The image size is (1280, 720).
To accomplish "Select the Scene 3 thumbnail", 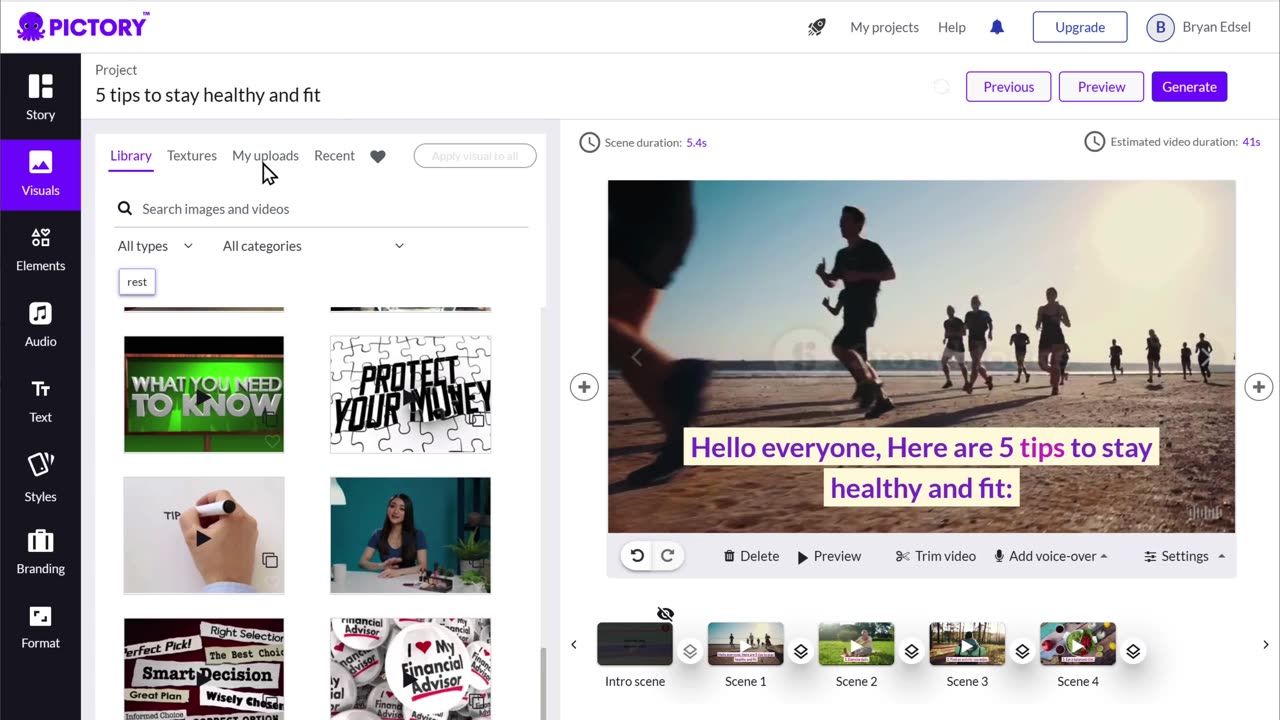I will (x=967, y=644).
